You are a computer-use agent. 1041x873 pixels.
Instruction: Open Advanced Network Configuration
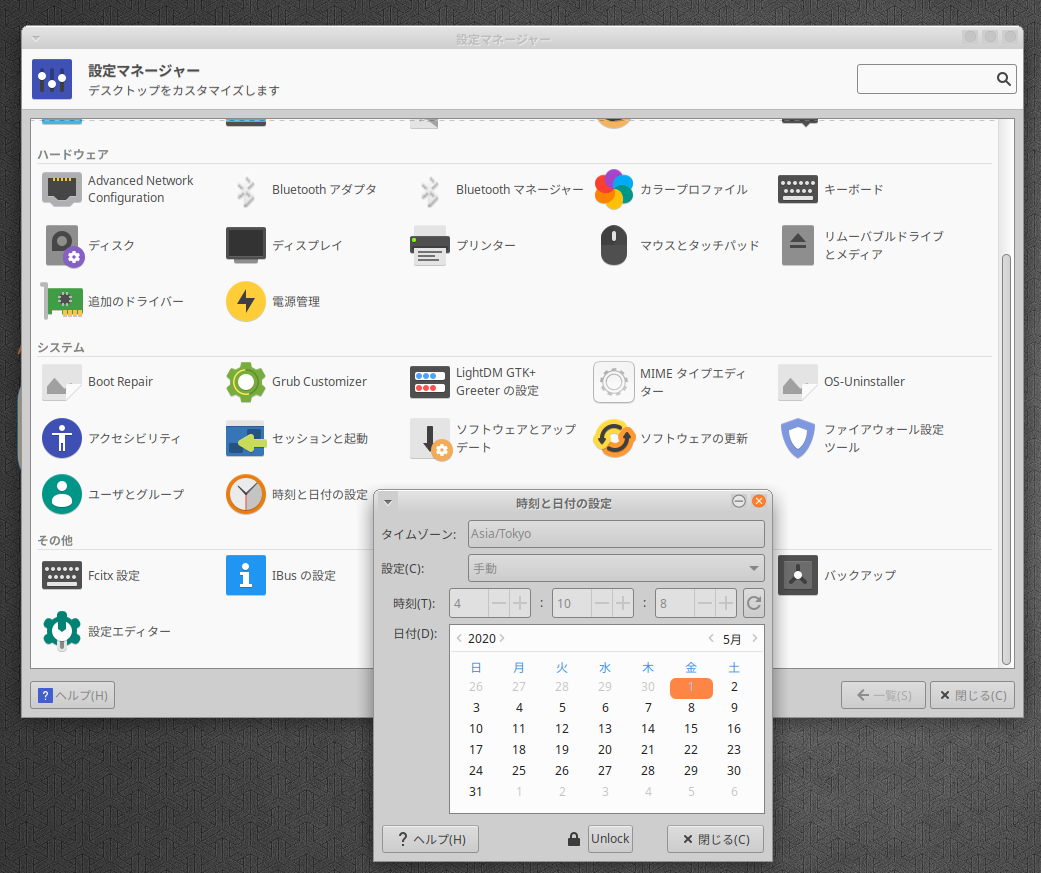point(118,189)
